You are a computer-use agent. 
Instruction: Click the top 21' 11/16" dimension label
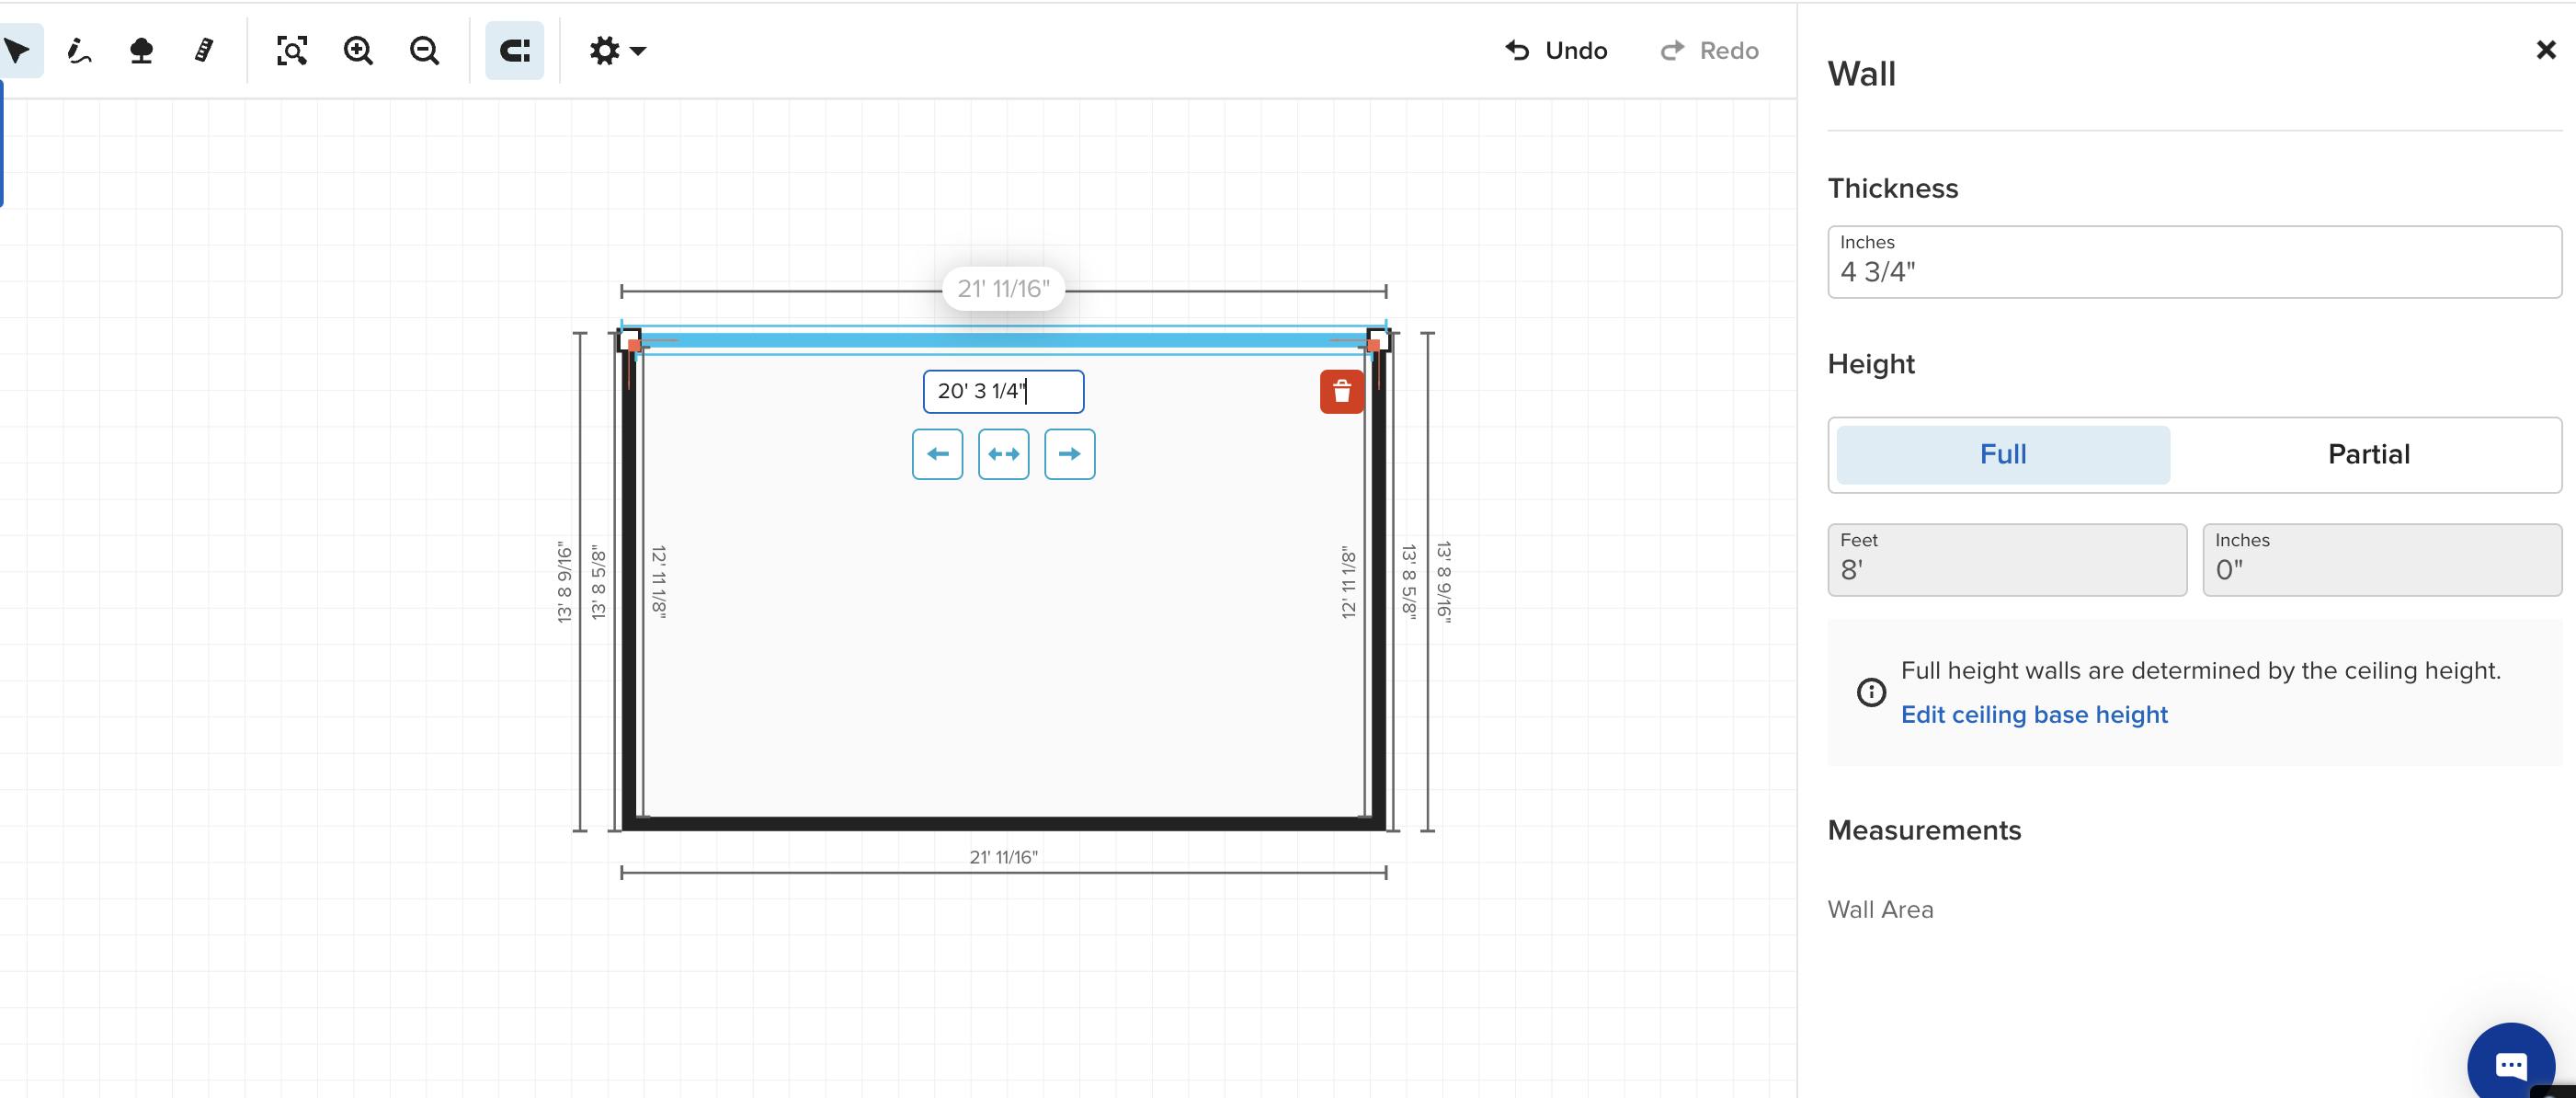(1003, 289)
